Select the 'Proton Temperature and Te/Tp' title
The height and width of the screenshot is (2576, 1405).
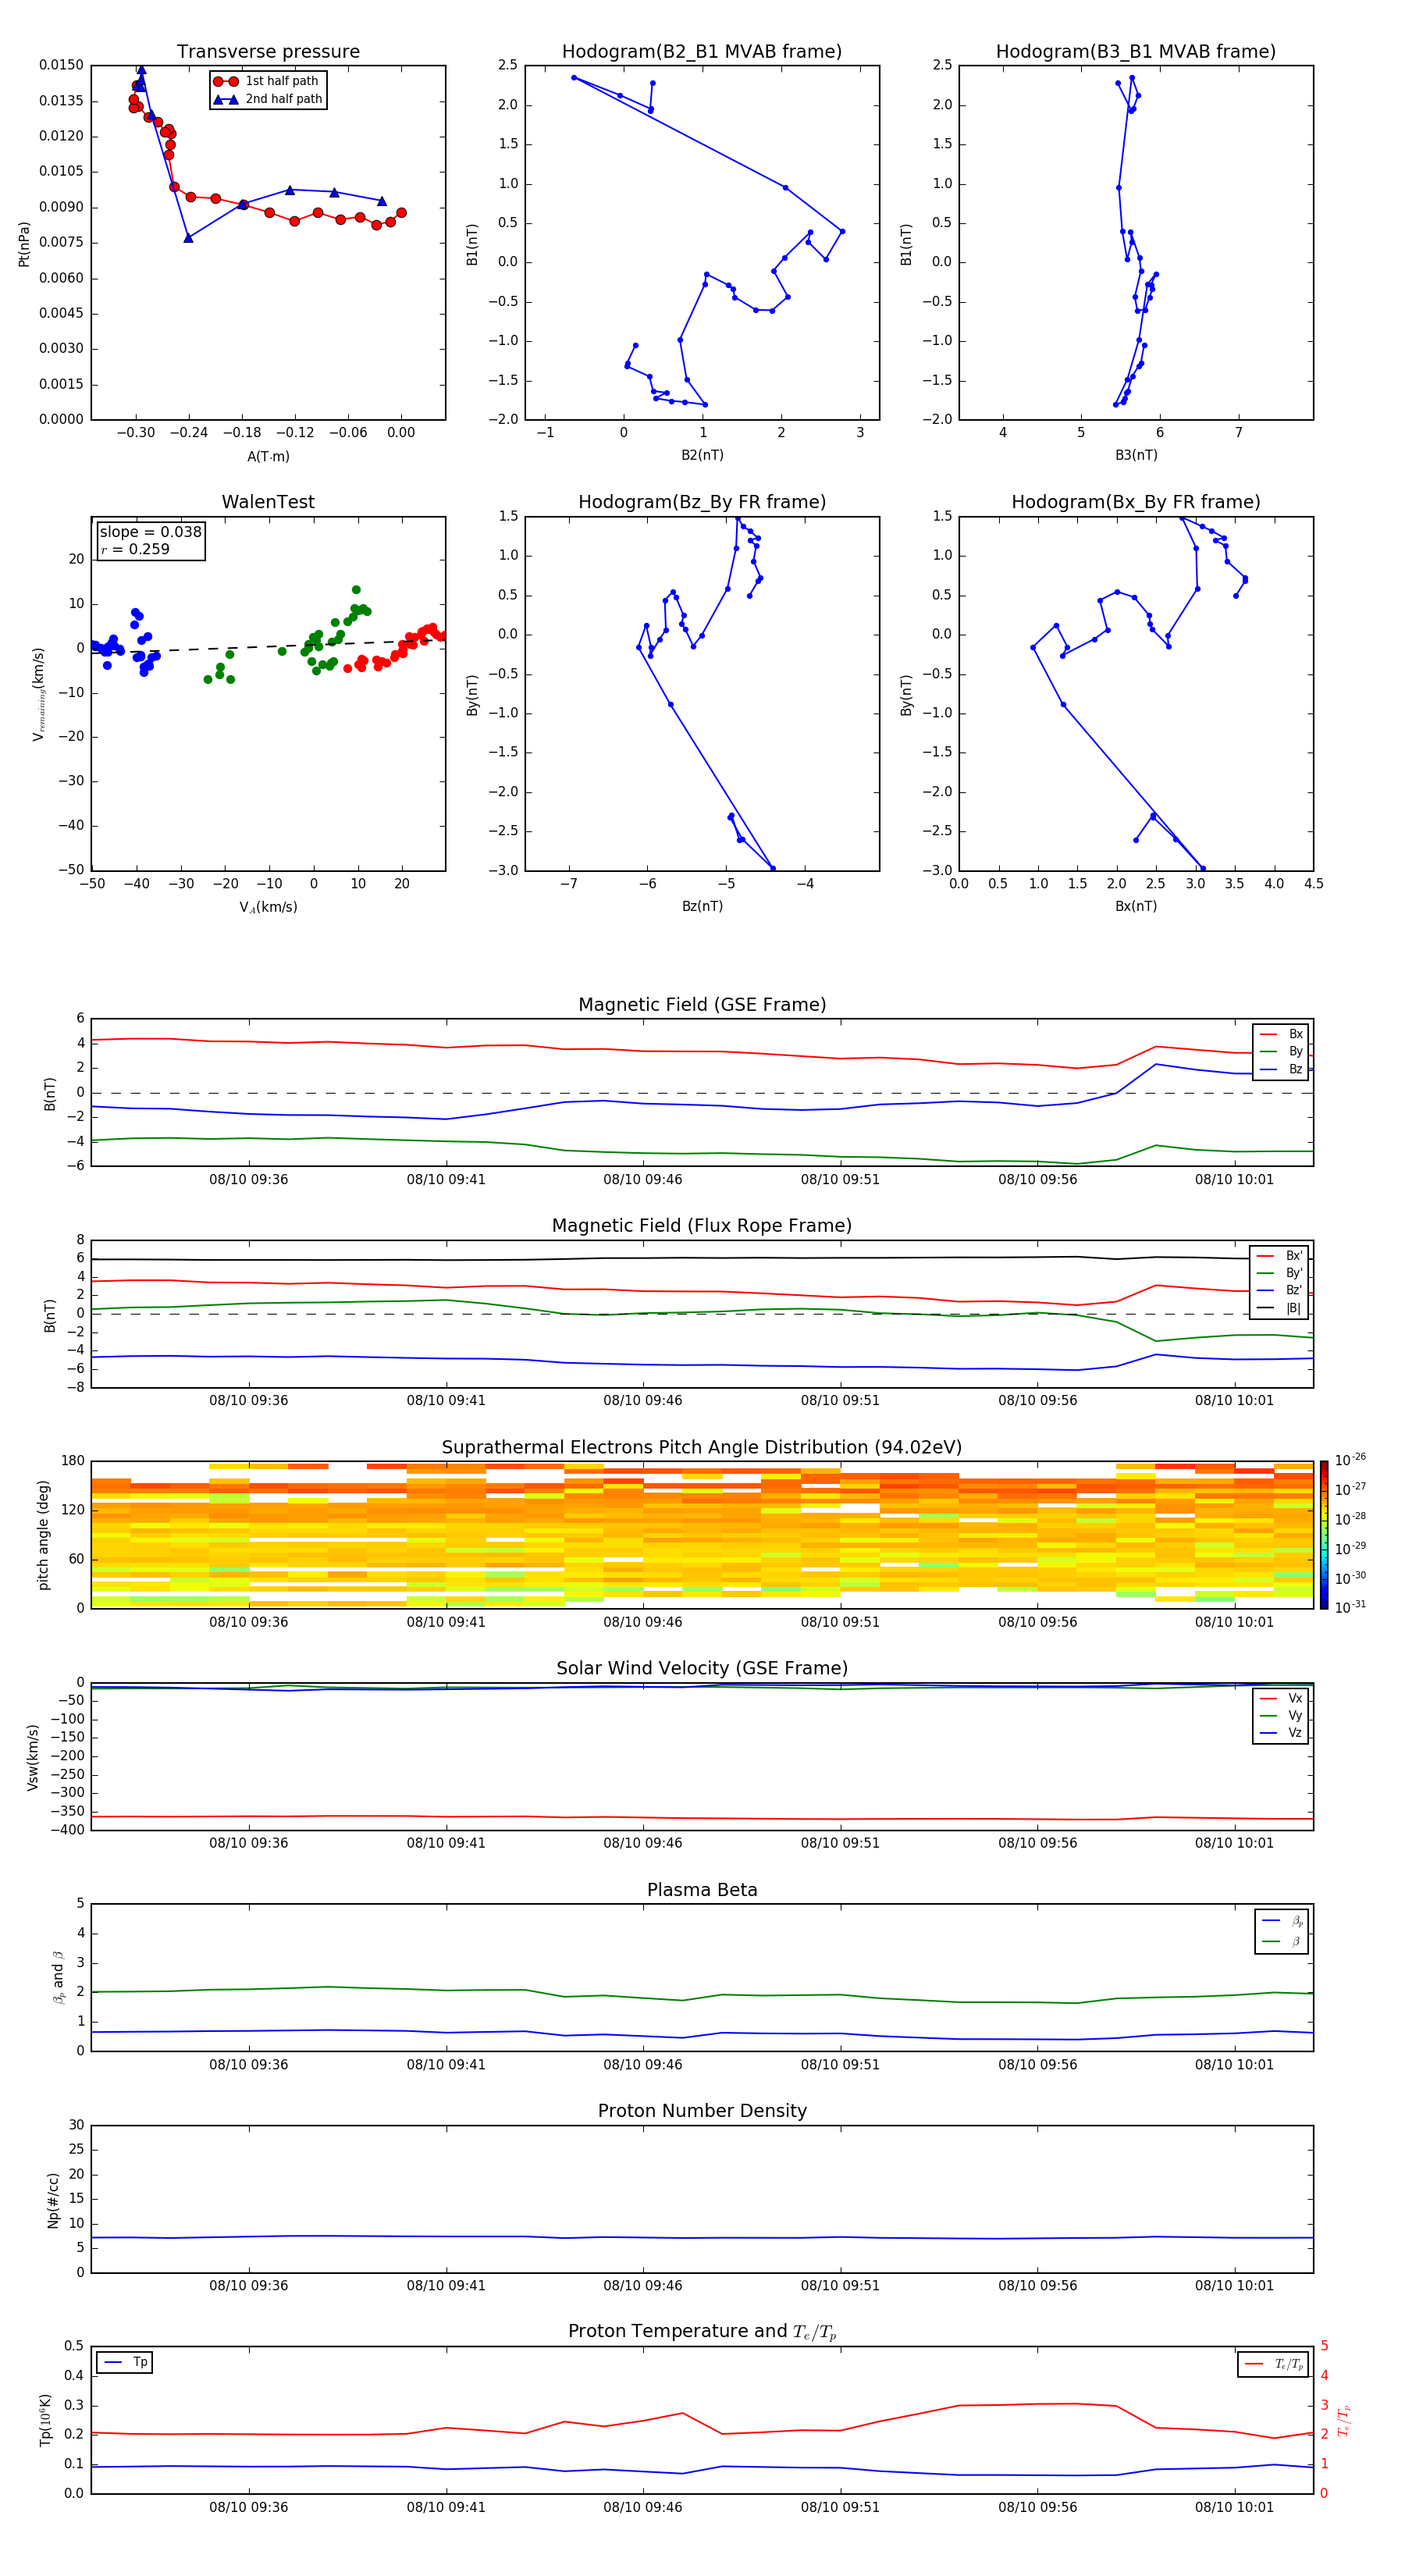coord(702,2332)
